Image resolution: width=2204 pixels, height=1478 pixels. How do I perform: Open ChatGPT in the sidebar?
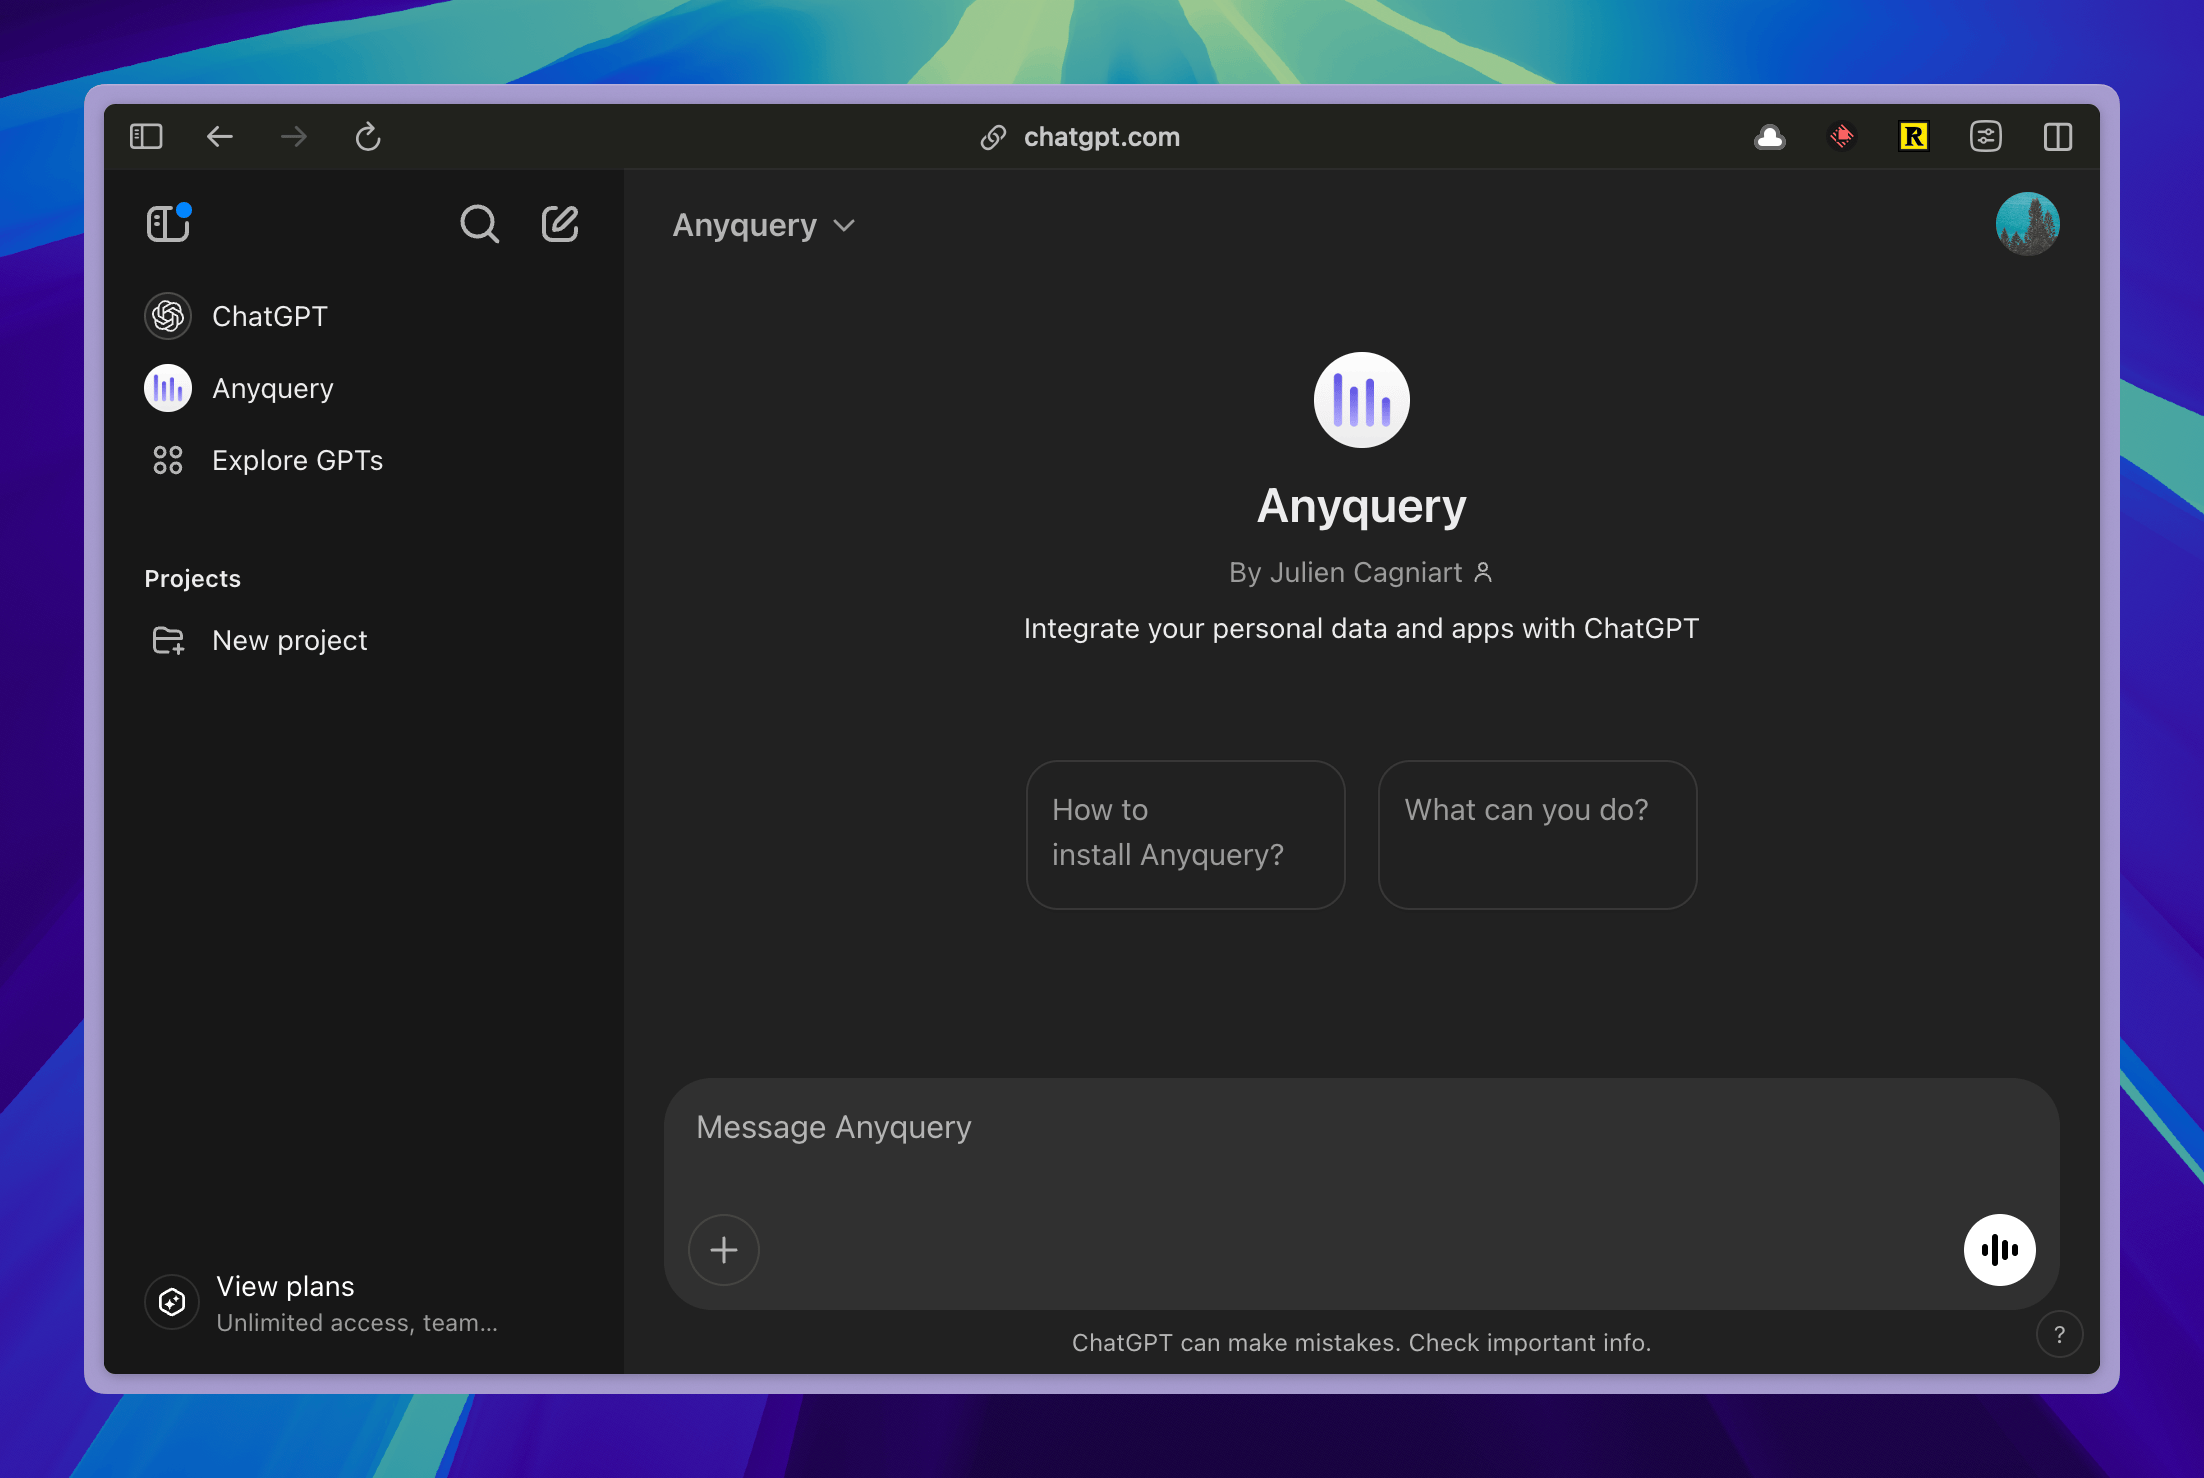tap(364, 316)
